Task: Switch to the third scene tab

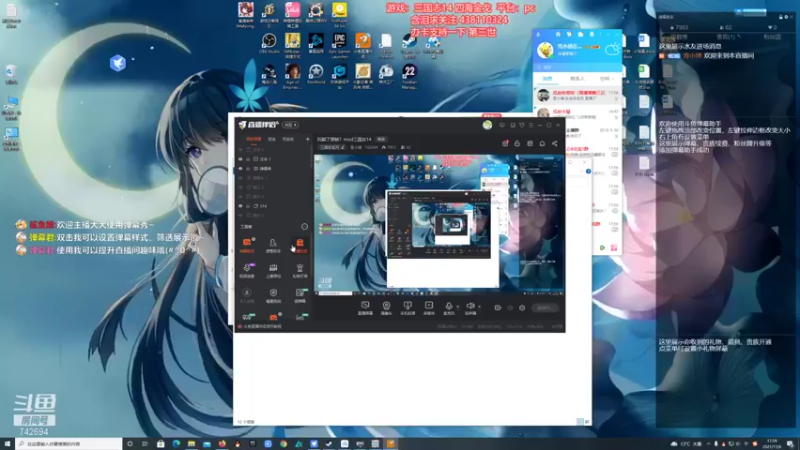Action: pyautogui.click(x=288, y=139)
